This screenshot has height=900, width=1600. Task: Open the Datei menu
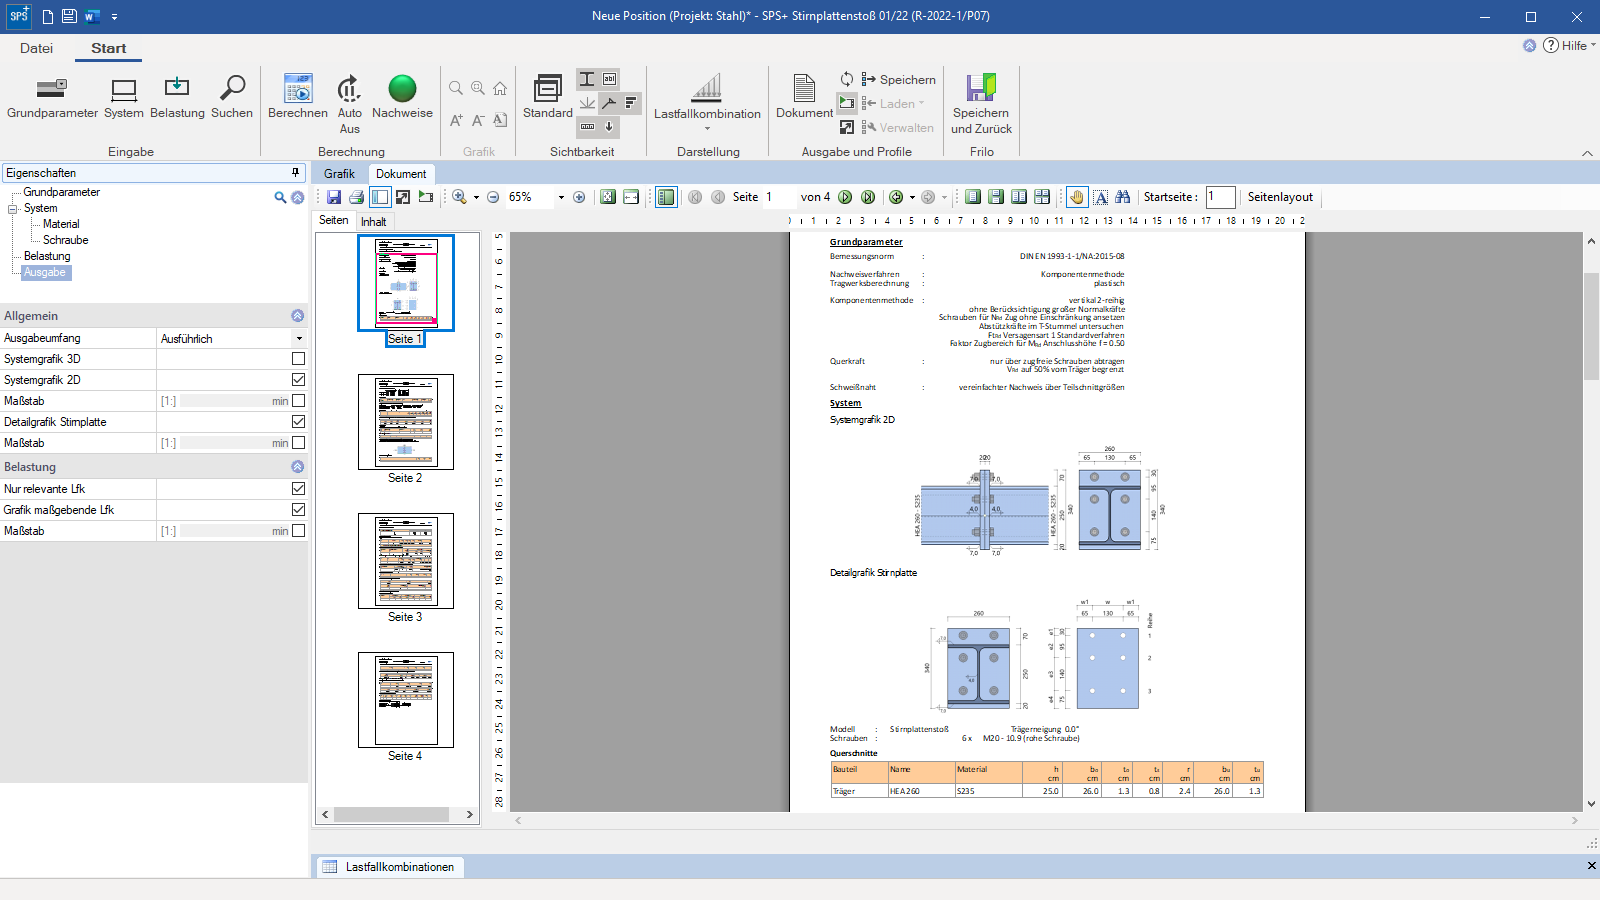tap(36, 48)
